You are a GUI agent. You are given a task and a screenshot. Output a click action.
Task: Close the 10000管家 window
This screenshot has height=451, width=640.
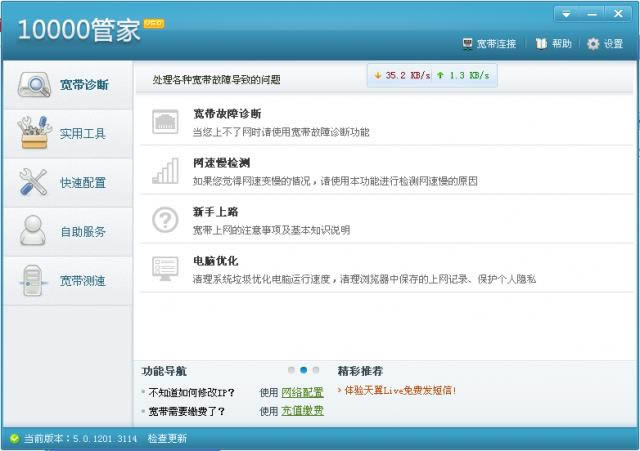[x=618, y=14]
